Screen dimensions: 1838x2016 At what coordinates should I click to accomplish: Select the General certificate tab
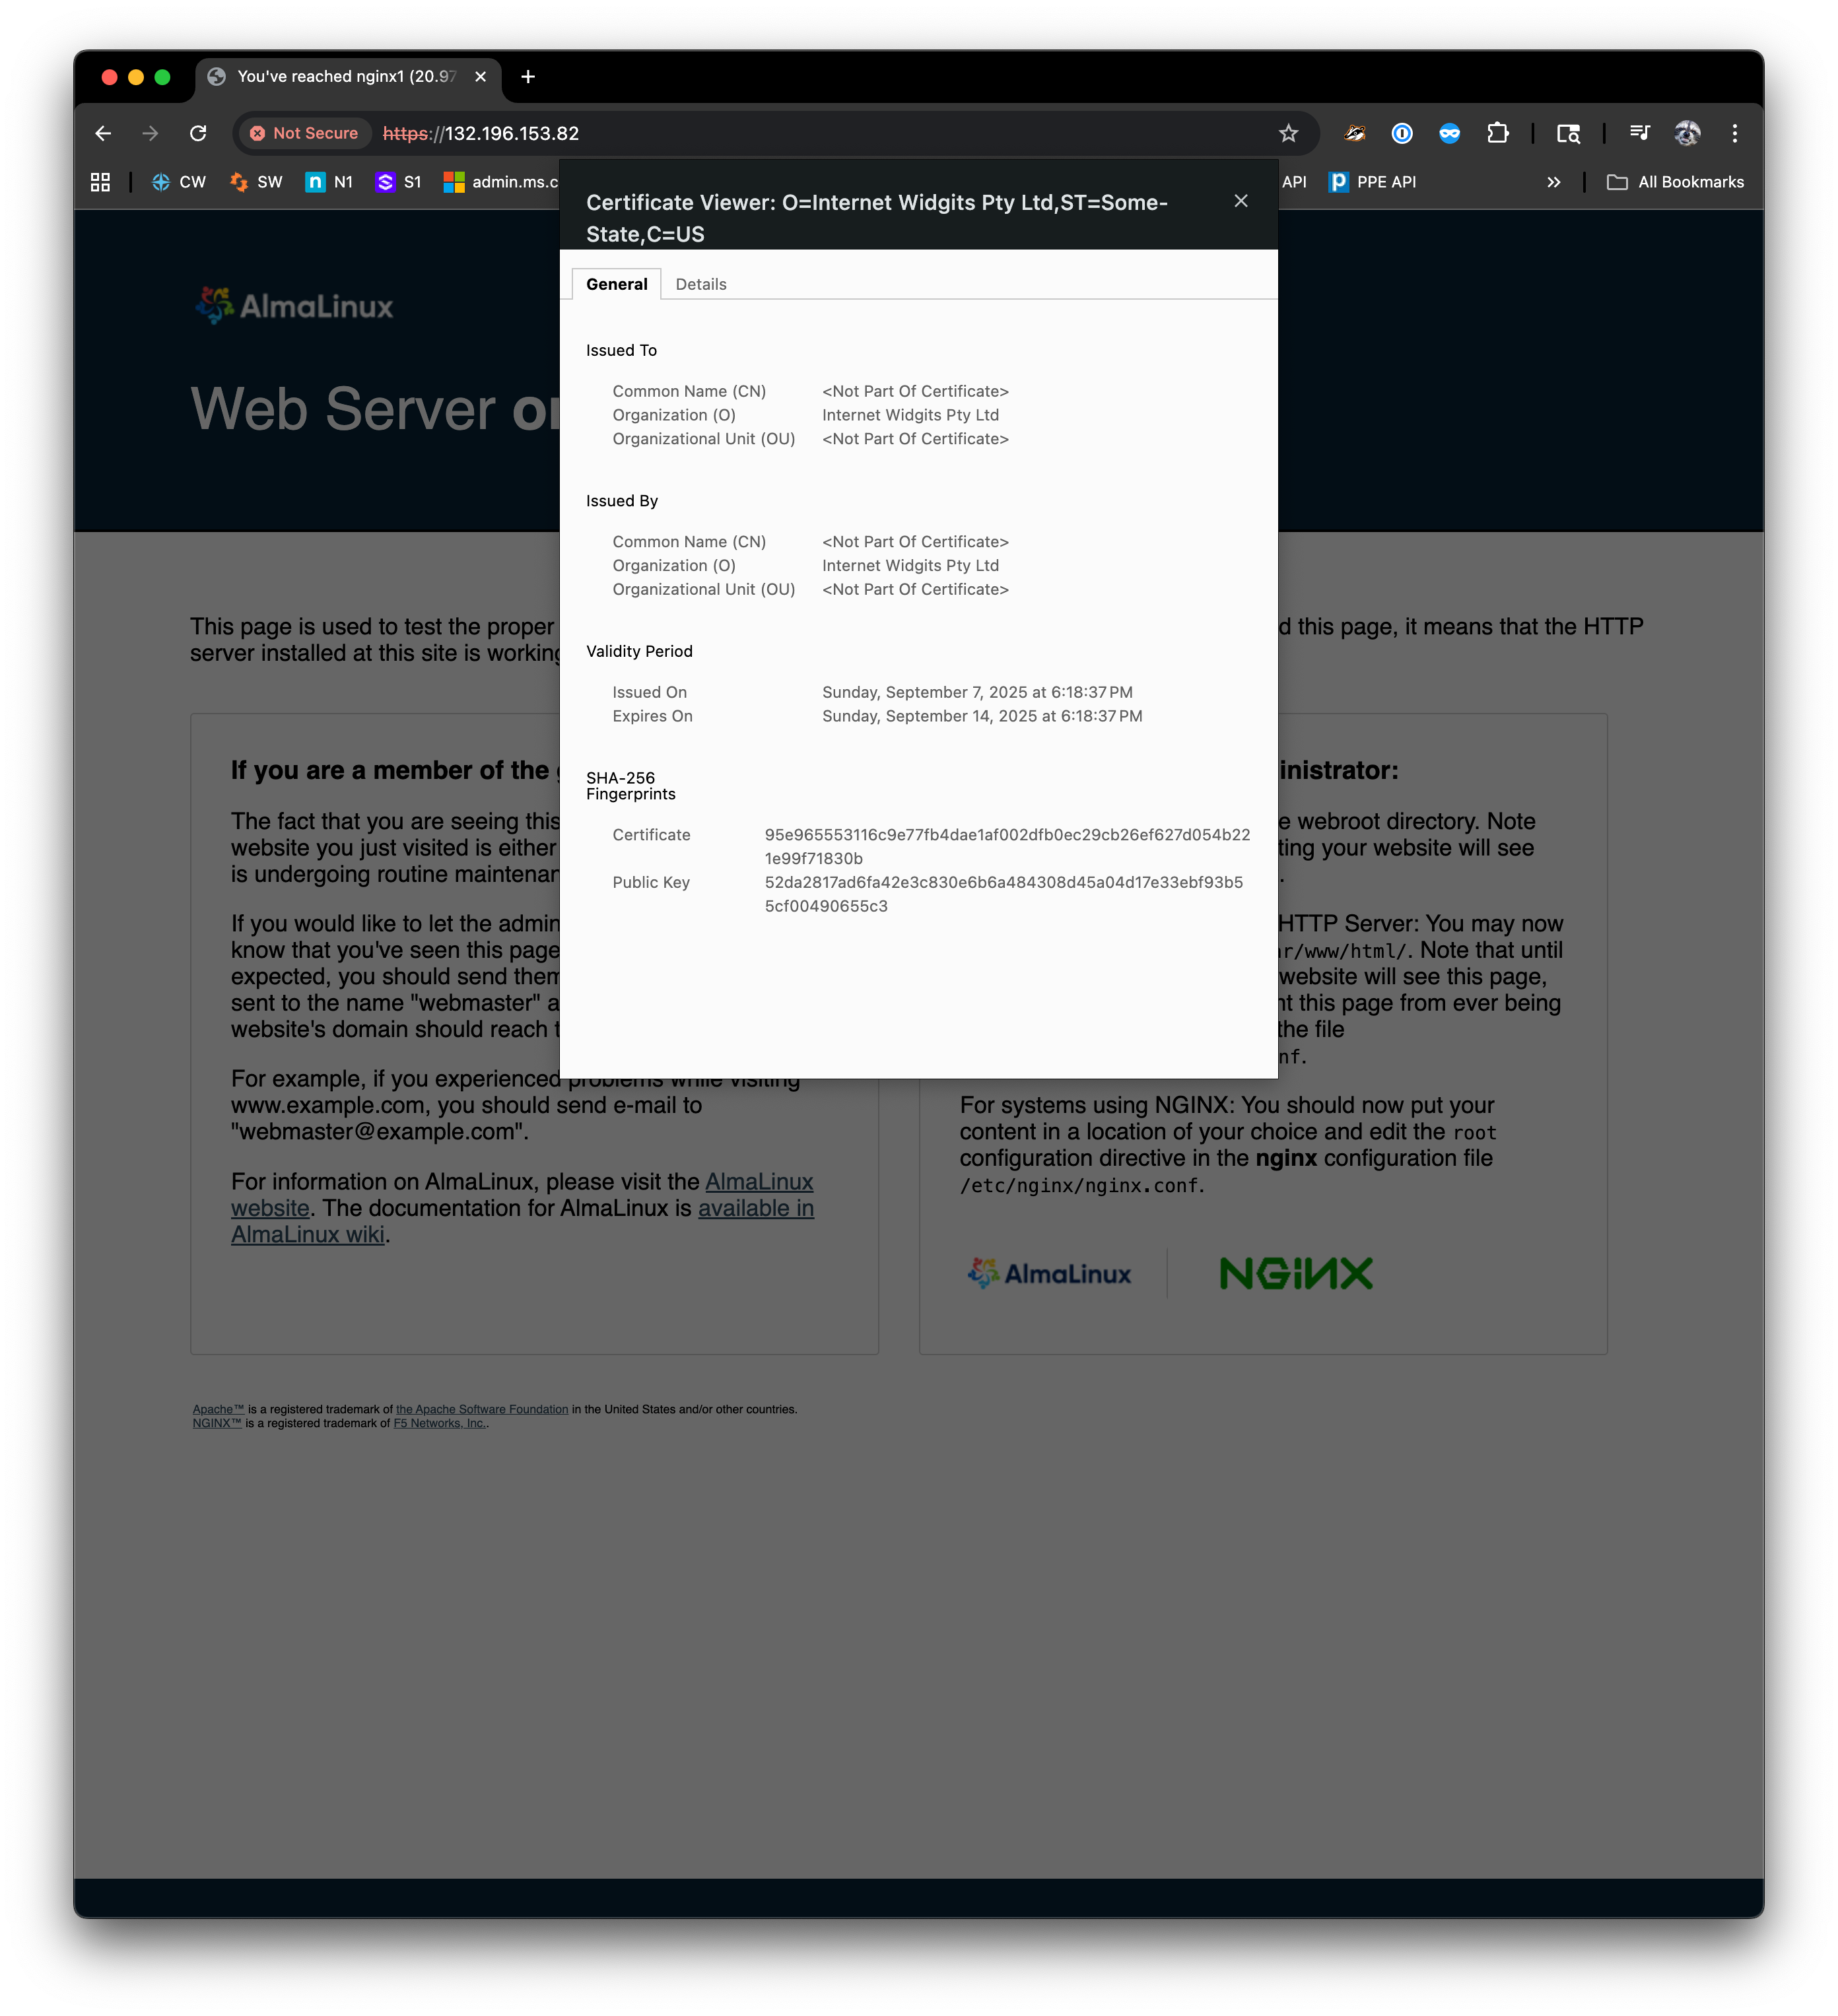click(x=616, y=284)
